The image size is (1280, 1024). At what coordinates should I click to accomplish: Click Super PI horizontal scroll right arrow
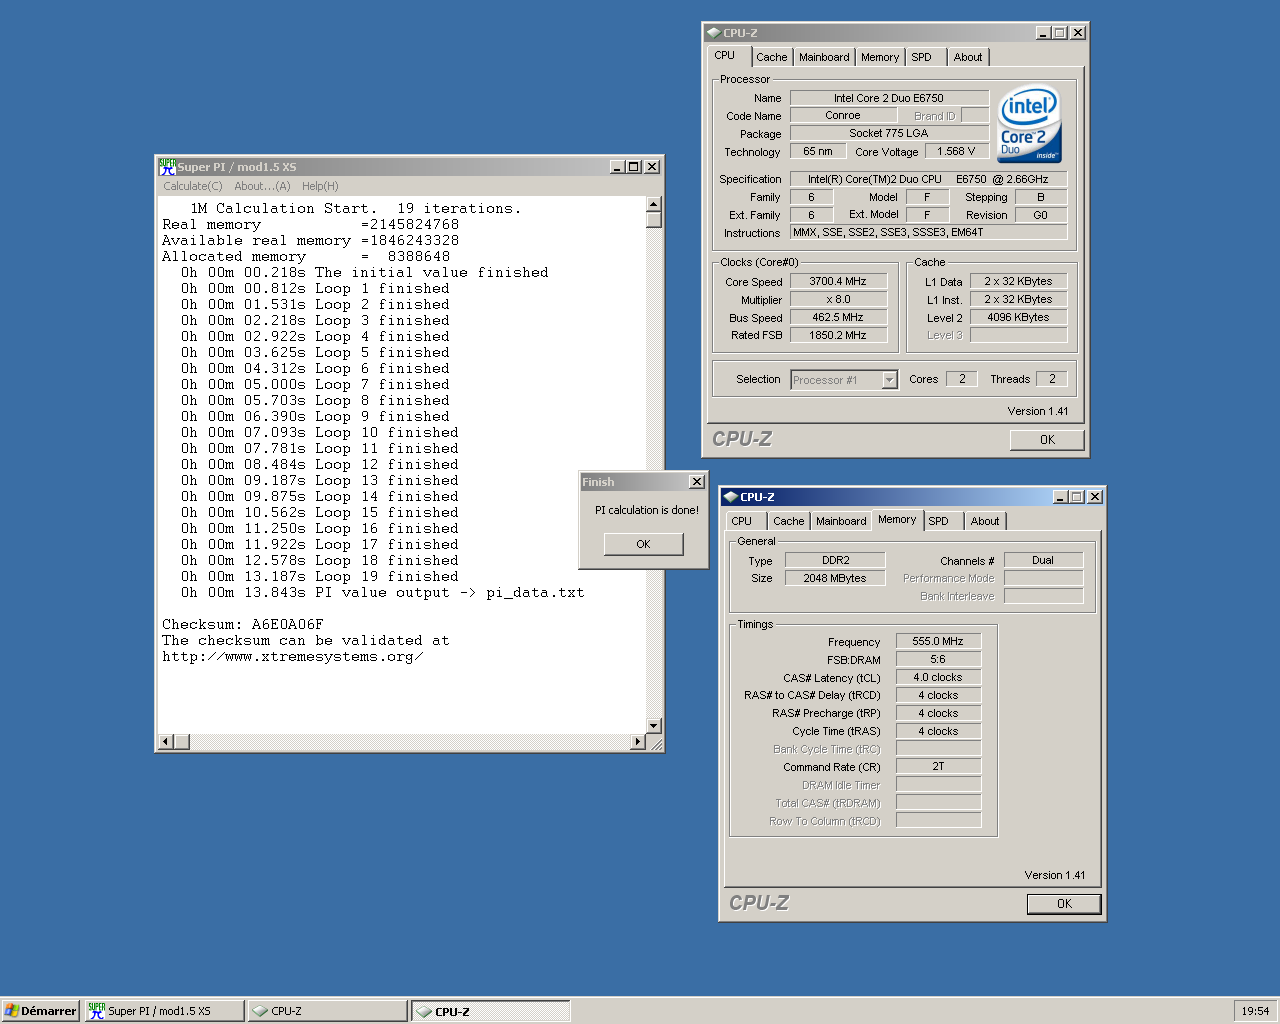[x=638, y=742]
